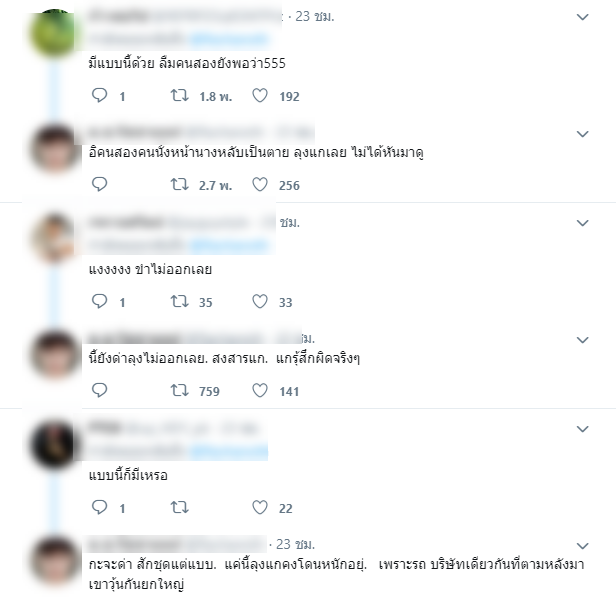The height and width of the screenshot is (603, 616).
Task: Open the menu on the last tweet (กะจะด่า)
Action: pyautogui.click(x=582, y=546)
